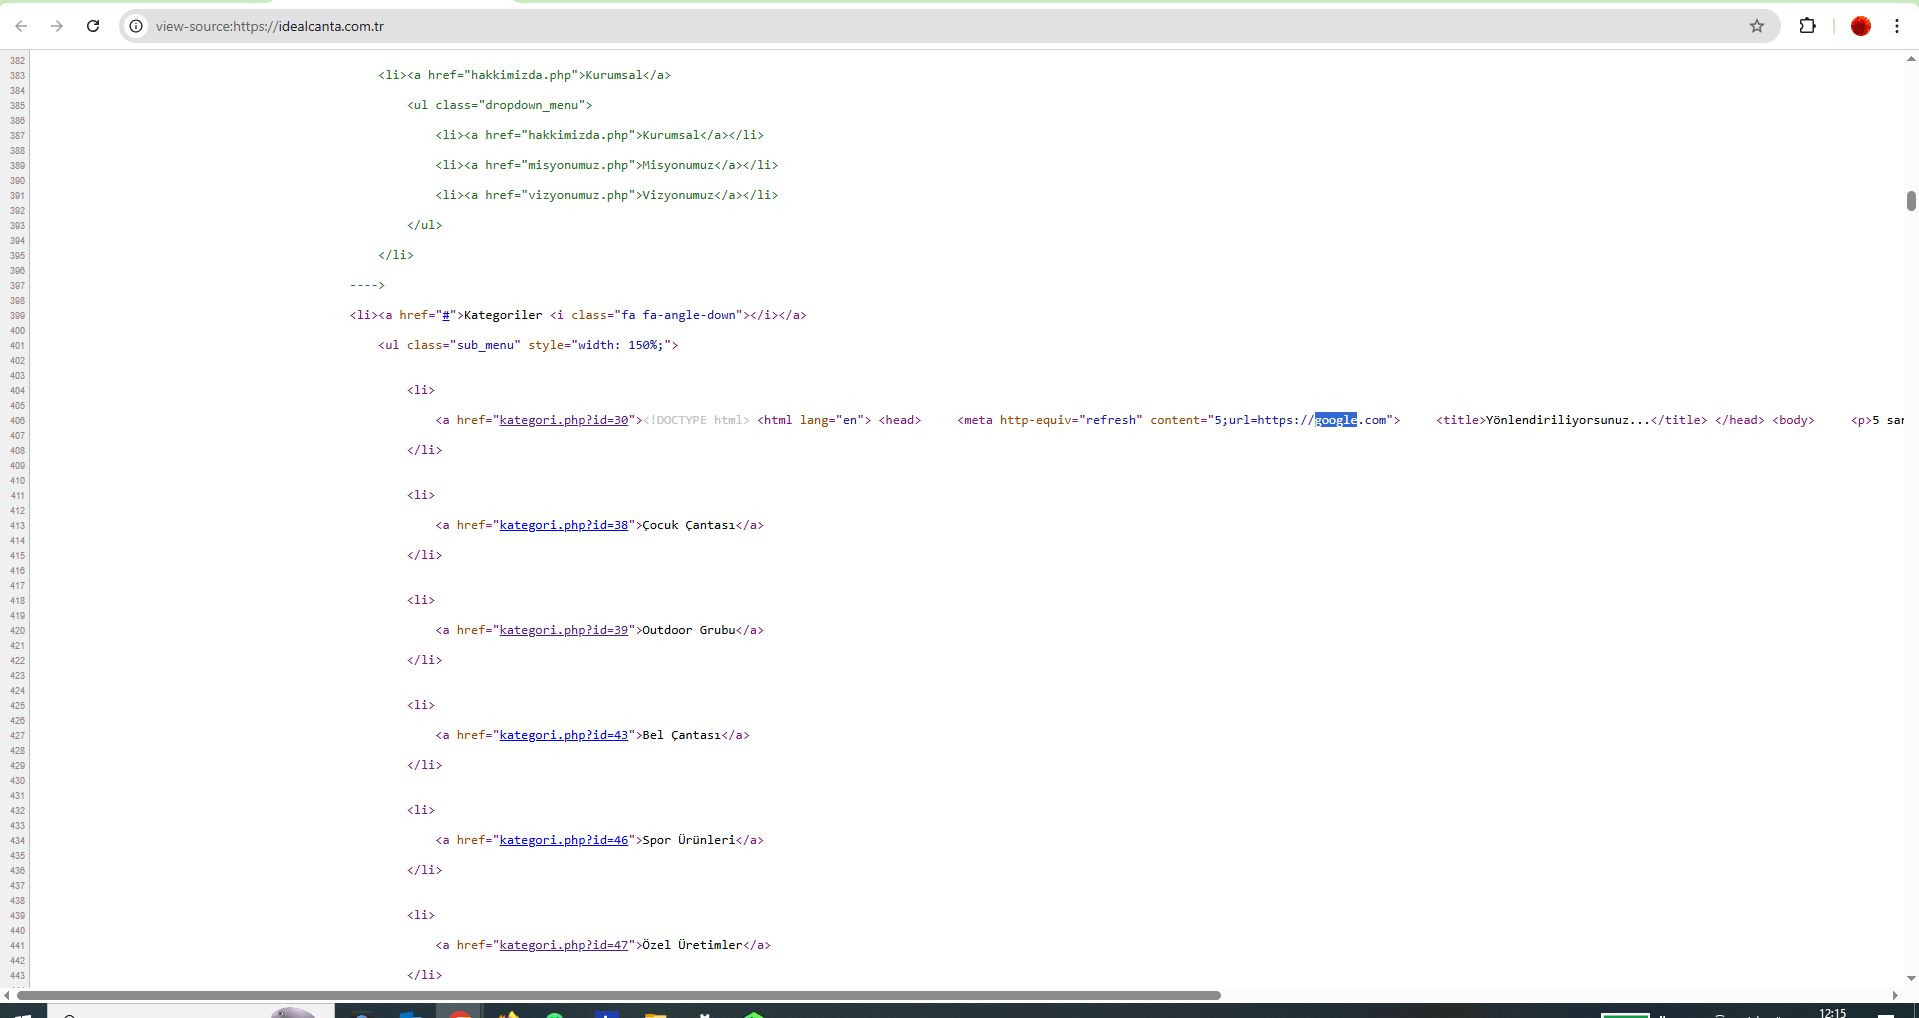Image resolution: width=1919 pixels, height=1018 pixels.
Task: Click the "Kategoriler" text in source
Action: tap(503, 315)
